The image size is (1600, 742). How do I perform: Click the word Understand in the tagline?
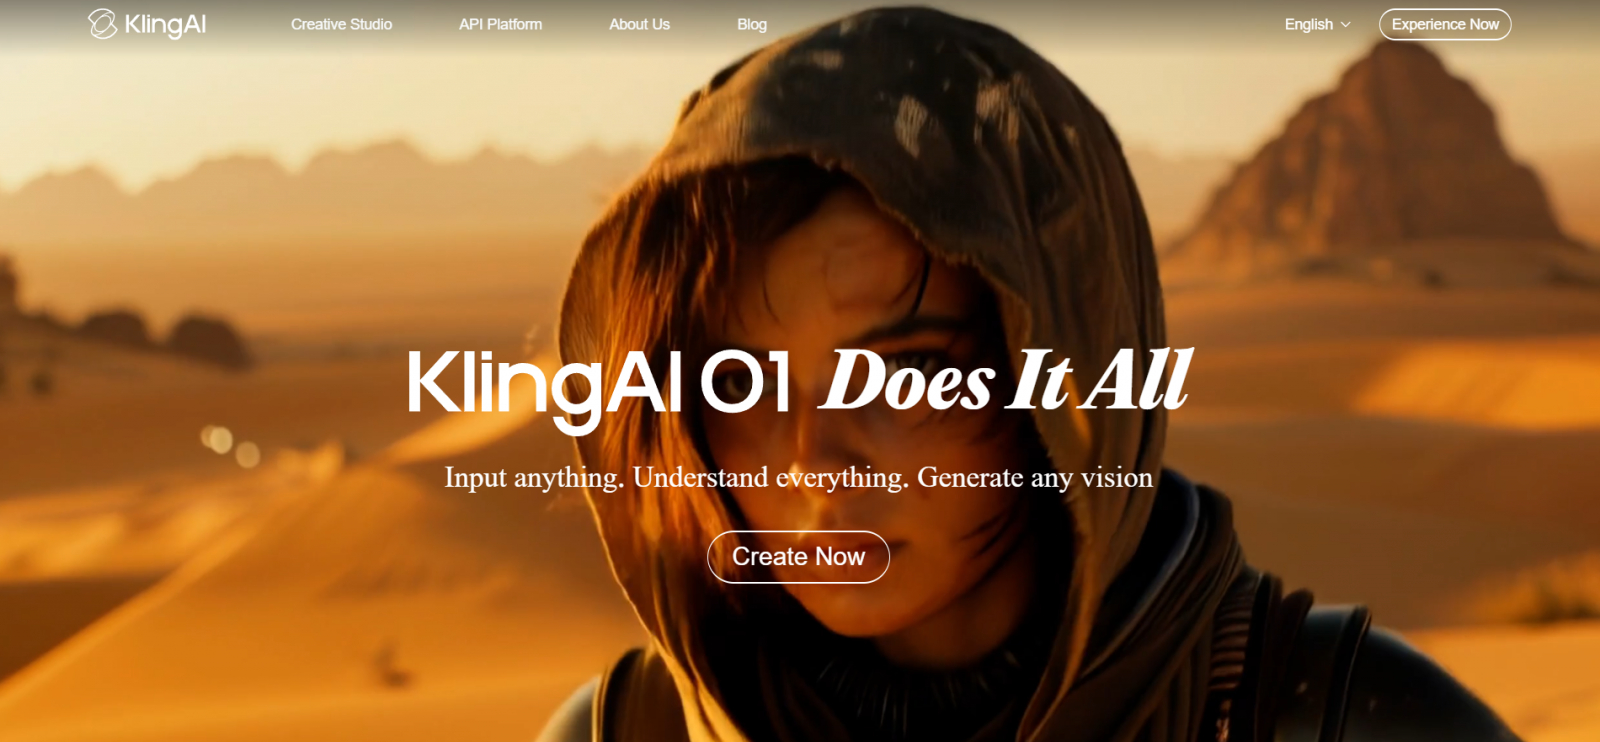tap(700, 477)
